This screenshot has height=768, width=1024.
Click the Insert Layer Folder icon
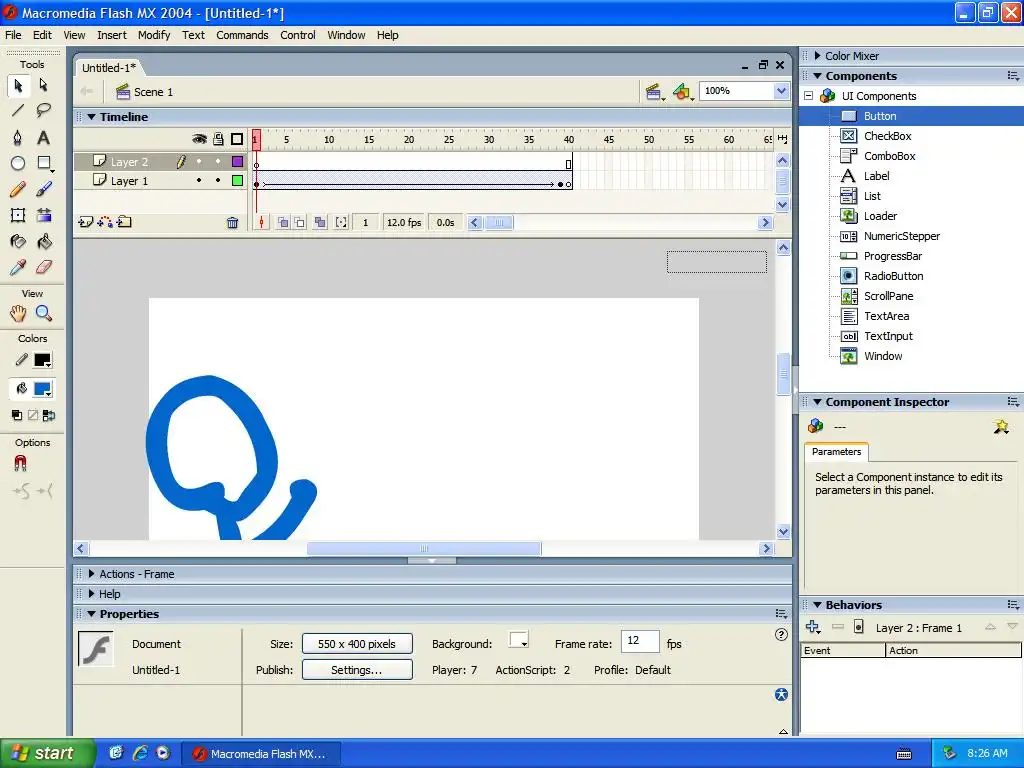click(124, 222)
